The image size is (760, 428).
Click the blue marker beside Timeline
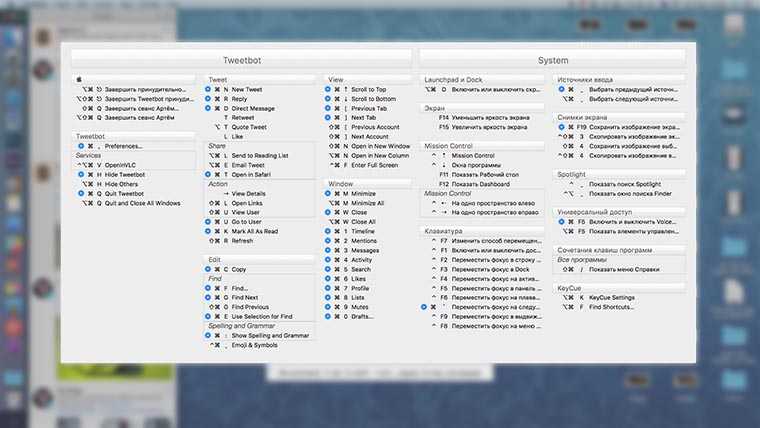[x=328, y=231]
